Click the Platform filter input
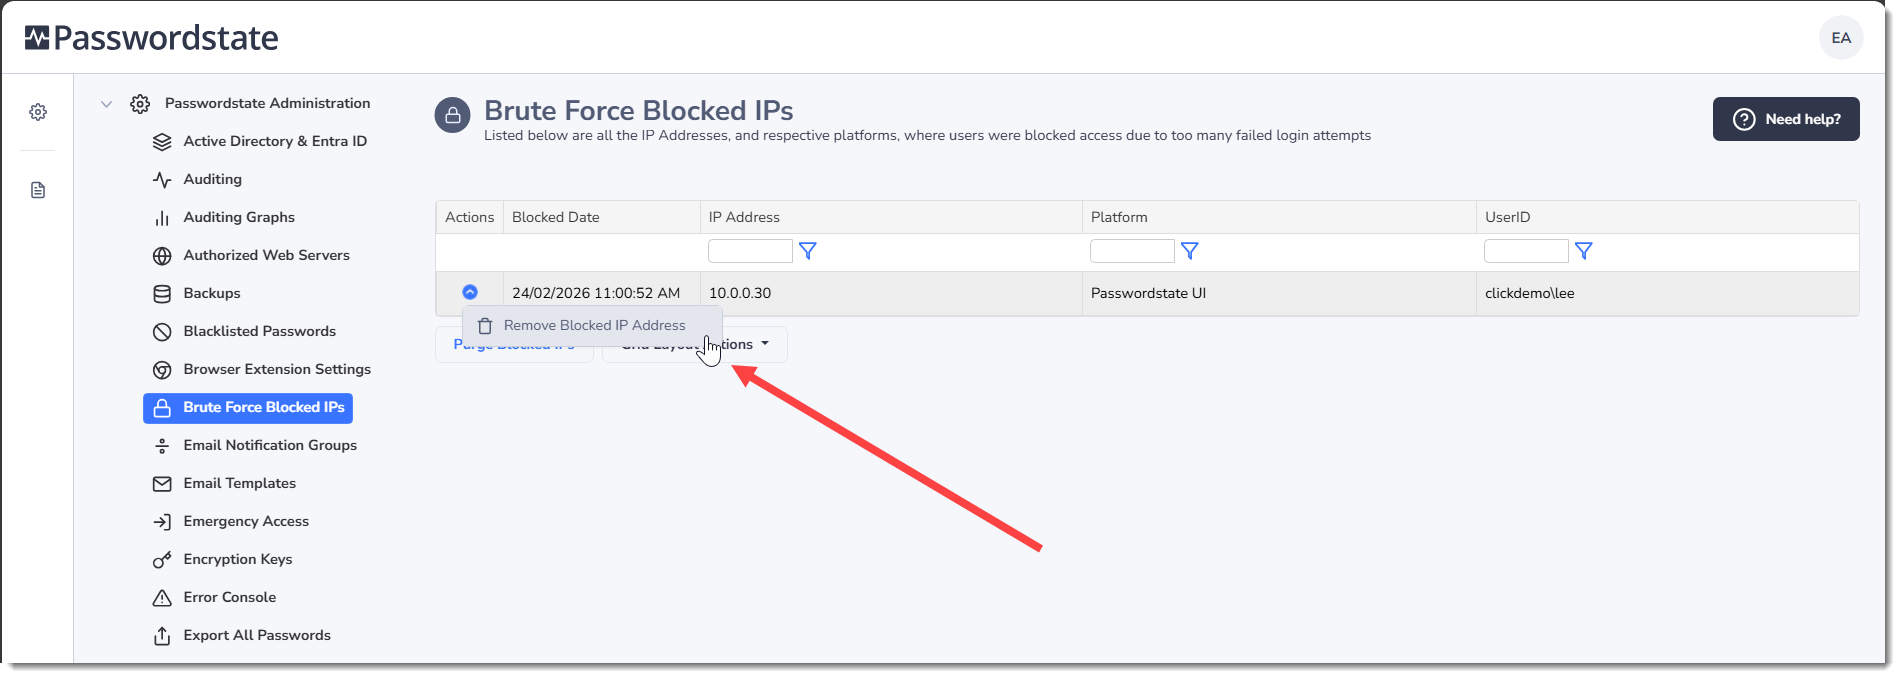Image resolution: width=1900 pixels, height=678 pixels. (1132, 251)
